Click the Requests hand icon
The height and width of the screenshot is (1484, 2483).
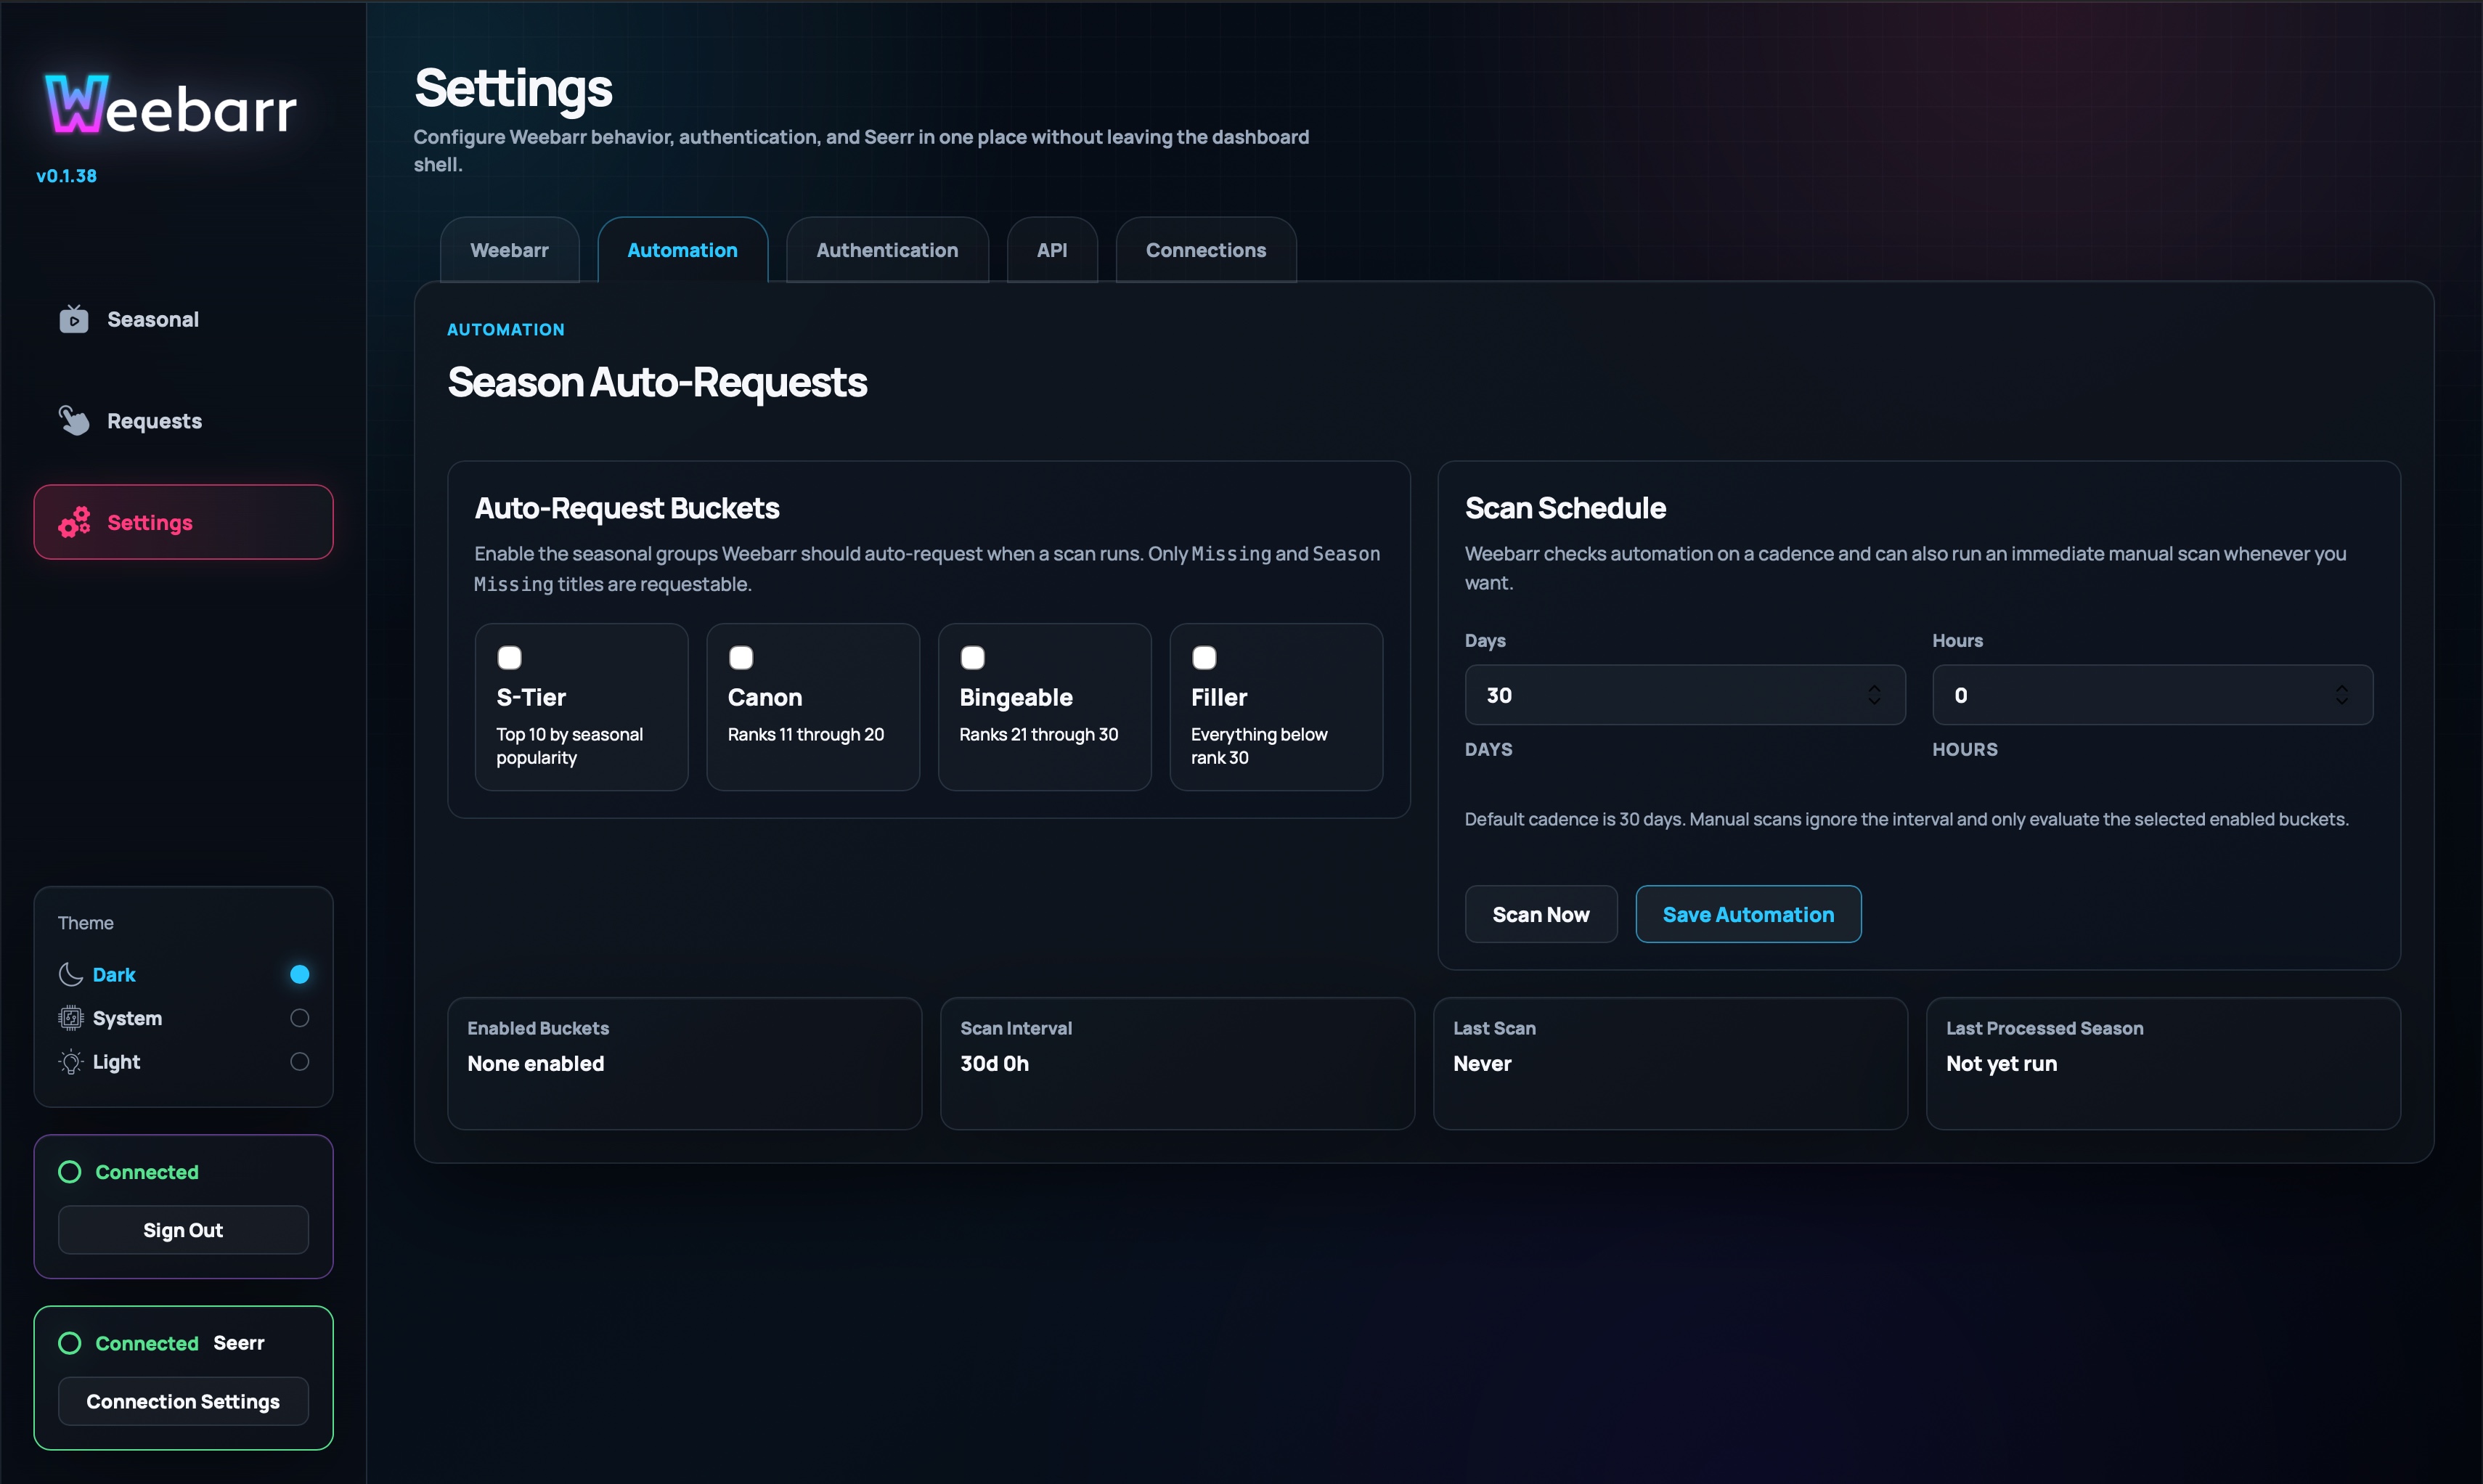[x=74, y=421]
